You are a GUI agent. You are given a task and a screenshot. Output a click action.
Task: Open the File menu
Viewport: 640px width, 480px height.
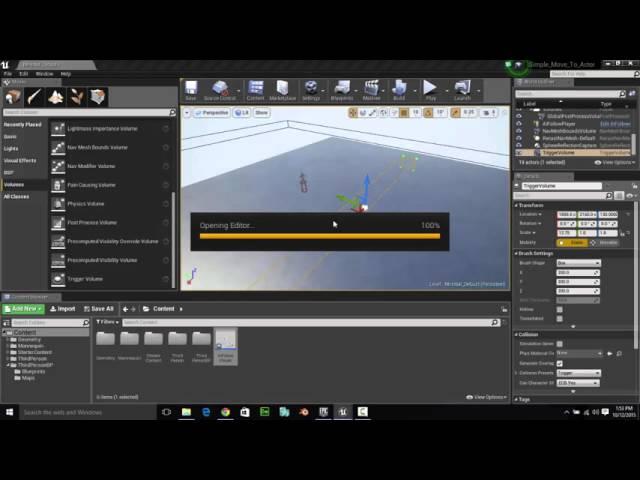(8, 74)
